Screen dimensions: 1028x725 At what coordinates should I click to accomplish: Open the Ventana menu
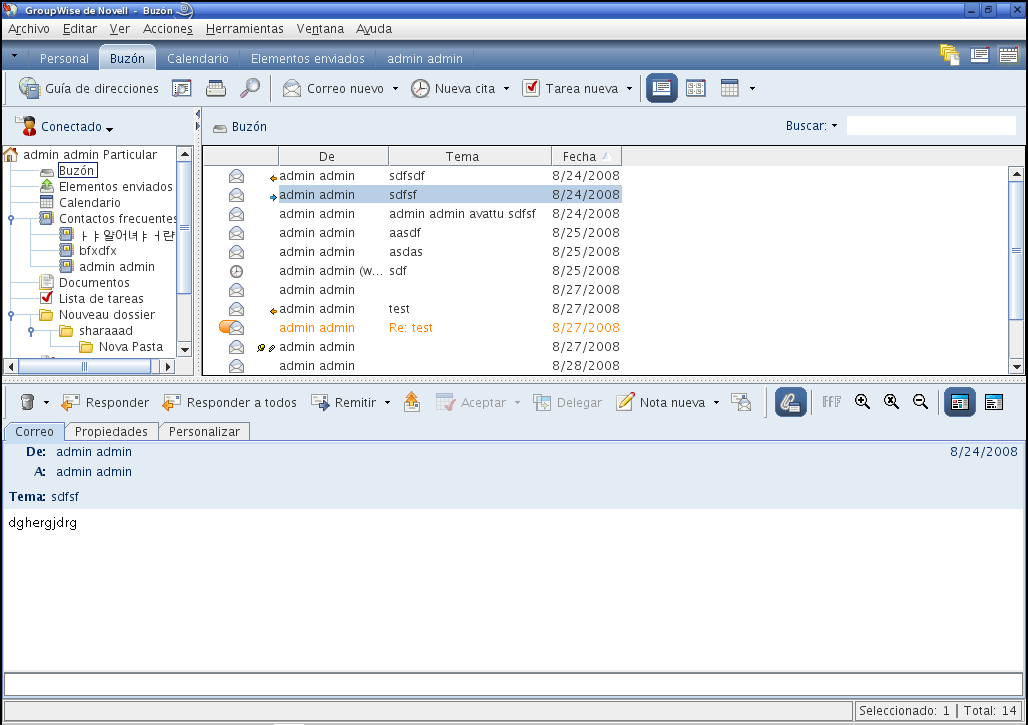[320, 29]
